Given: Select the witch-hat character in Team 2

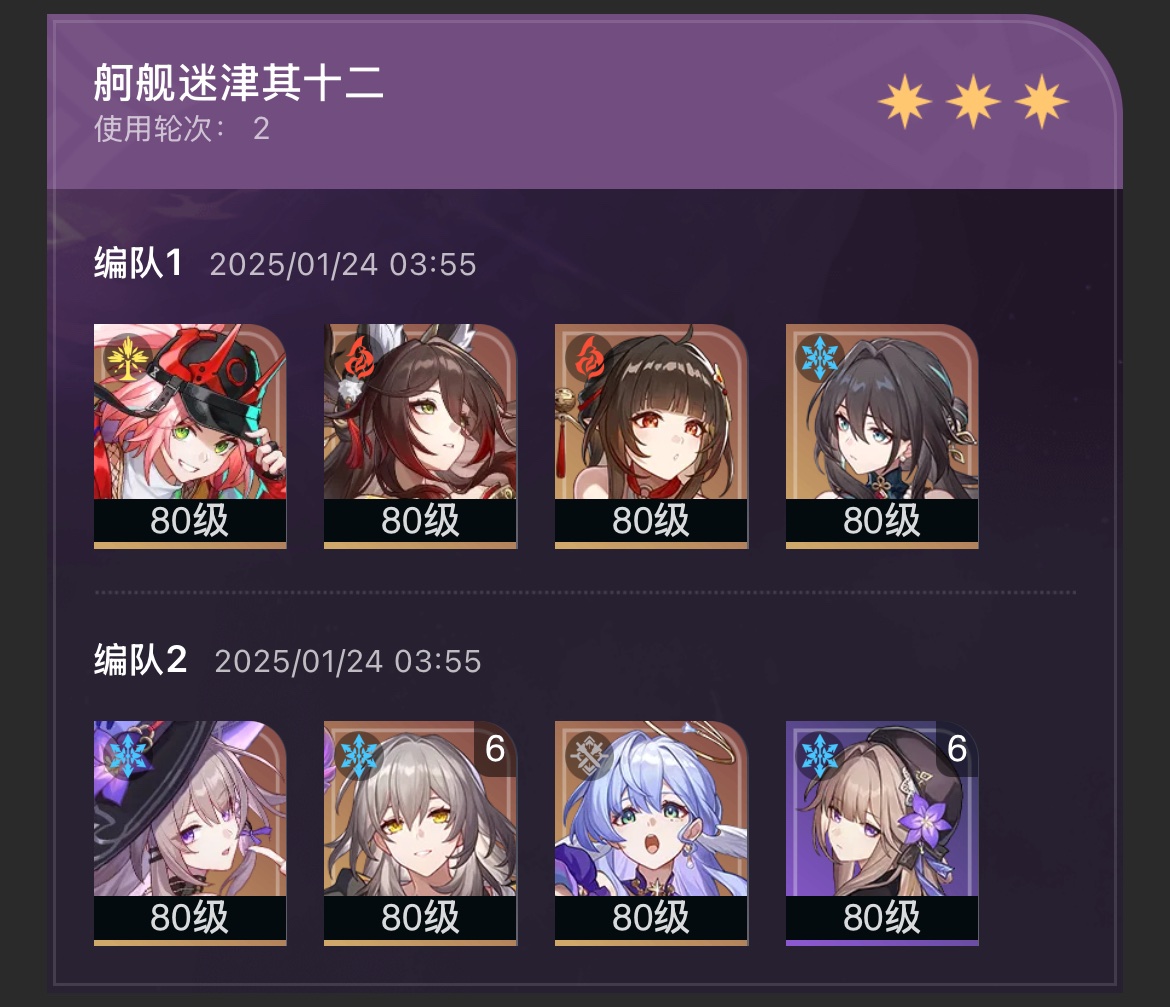Looking at the screenshot, I should coord(190,832).
